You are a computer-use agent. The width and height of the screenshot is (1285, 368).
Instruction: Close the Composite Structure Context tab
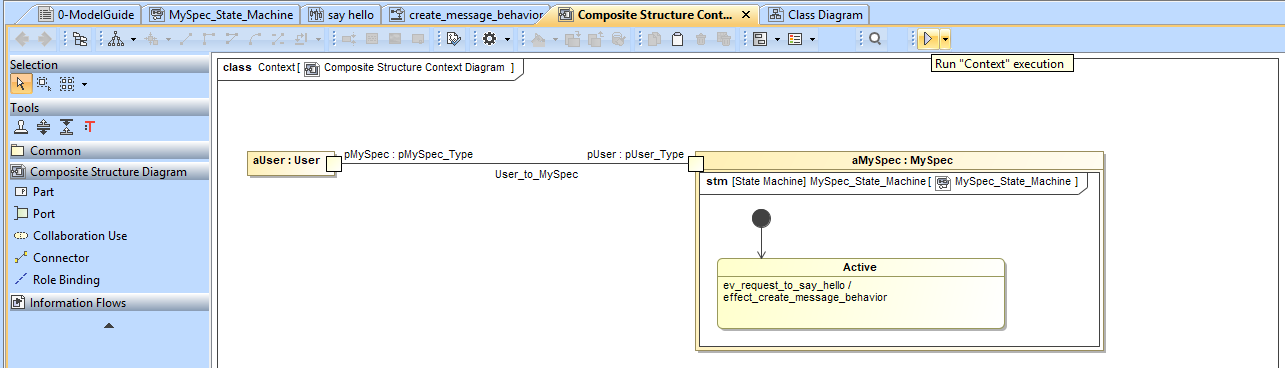(746, 15)
